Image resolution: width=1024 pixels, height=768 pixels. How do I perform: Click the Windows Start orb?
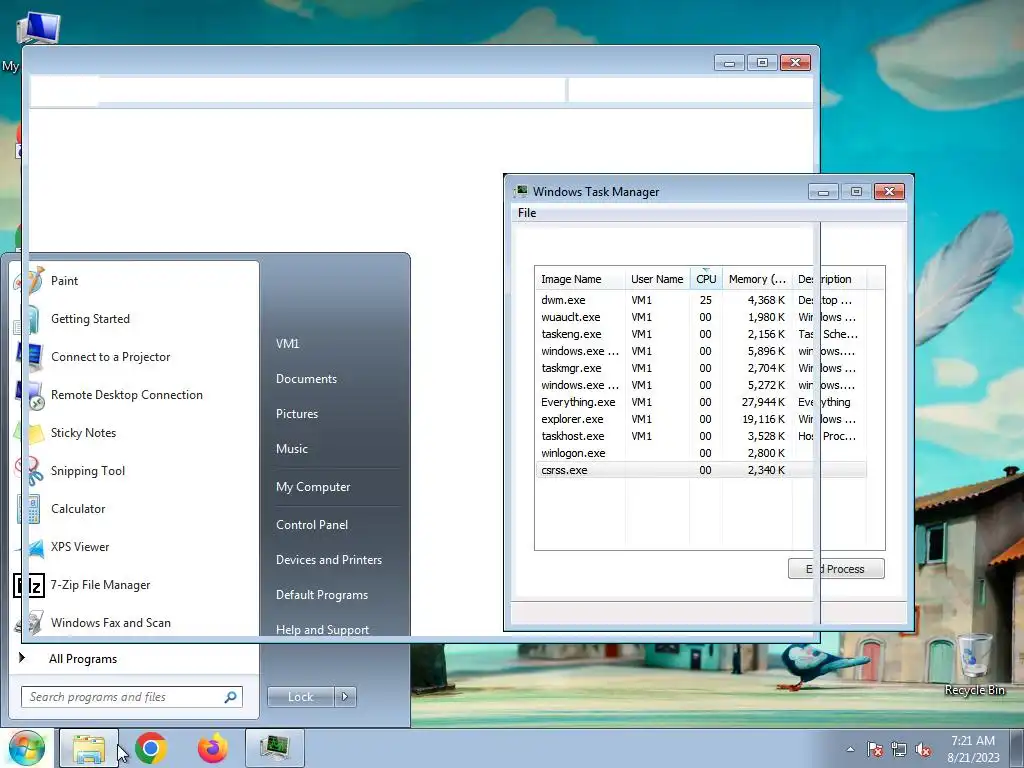26,748
